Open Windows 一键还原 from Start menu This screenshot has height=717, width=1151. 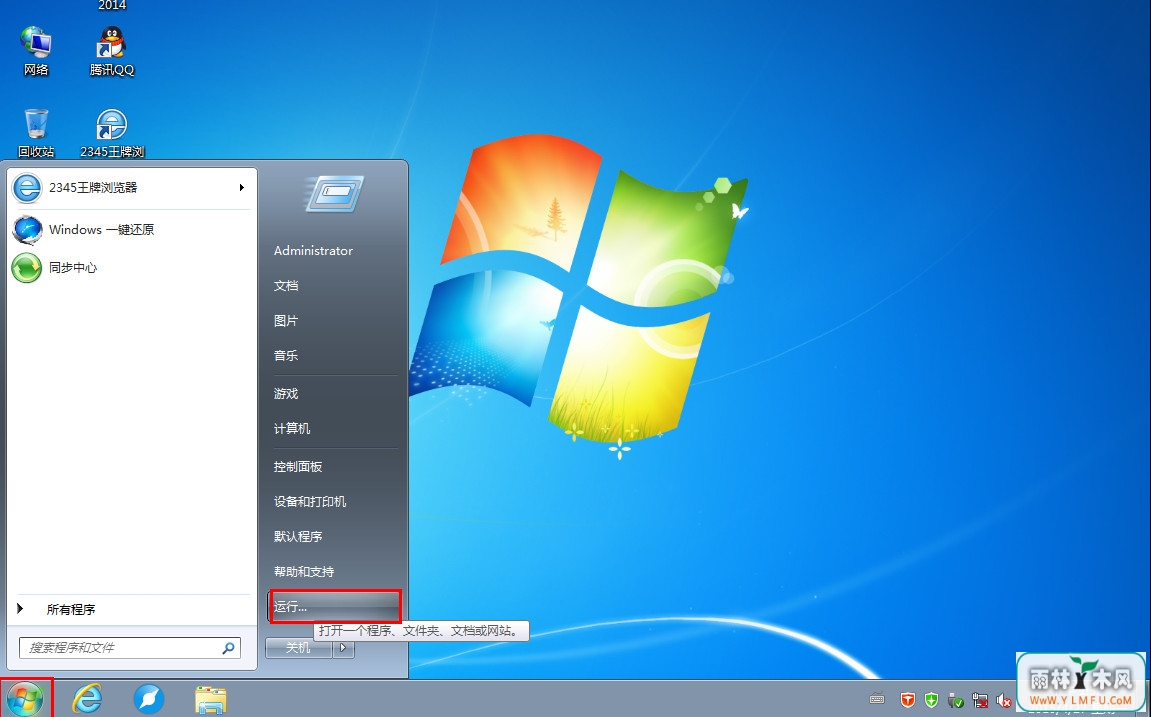coord(131,230)
